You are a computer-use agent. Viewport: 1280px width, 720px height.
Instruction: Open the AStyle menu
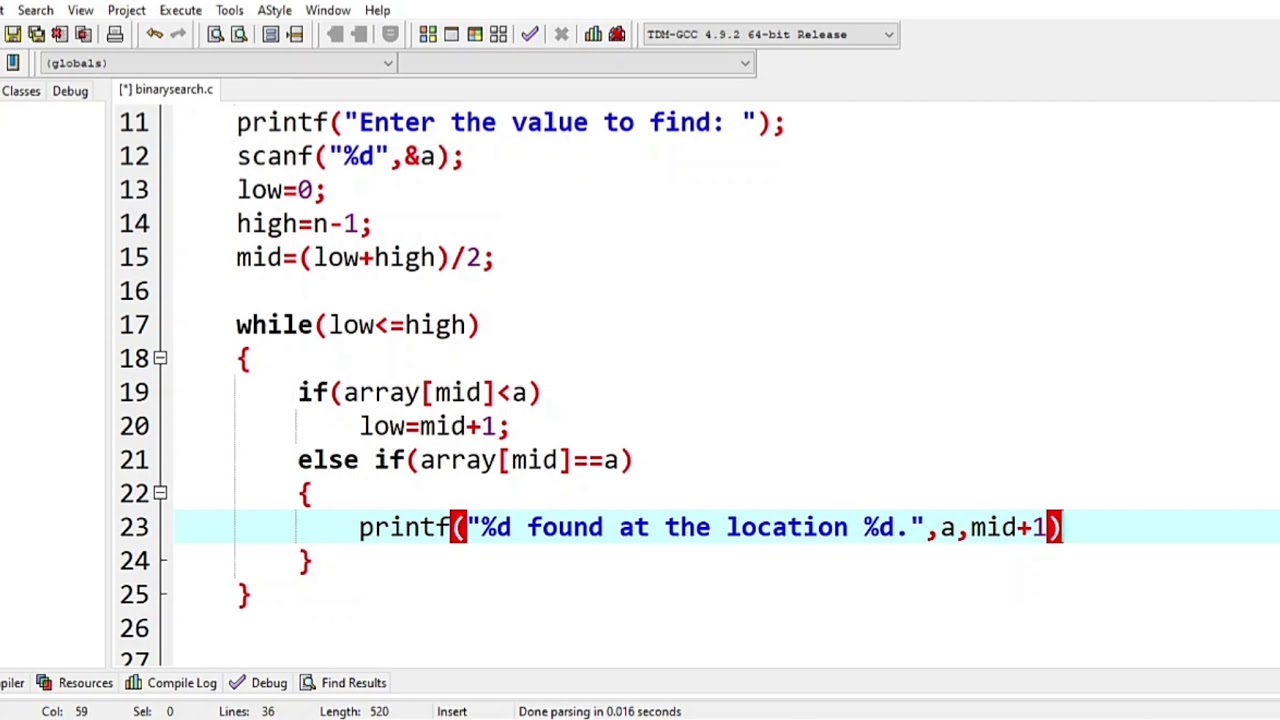click(x=275, y=10)
